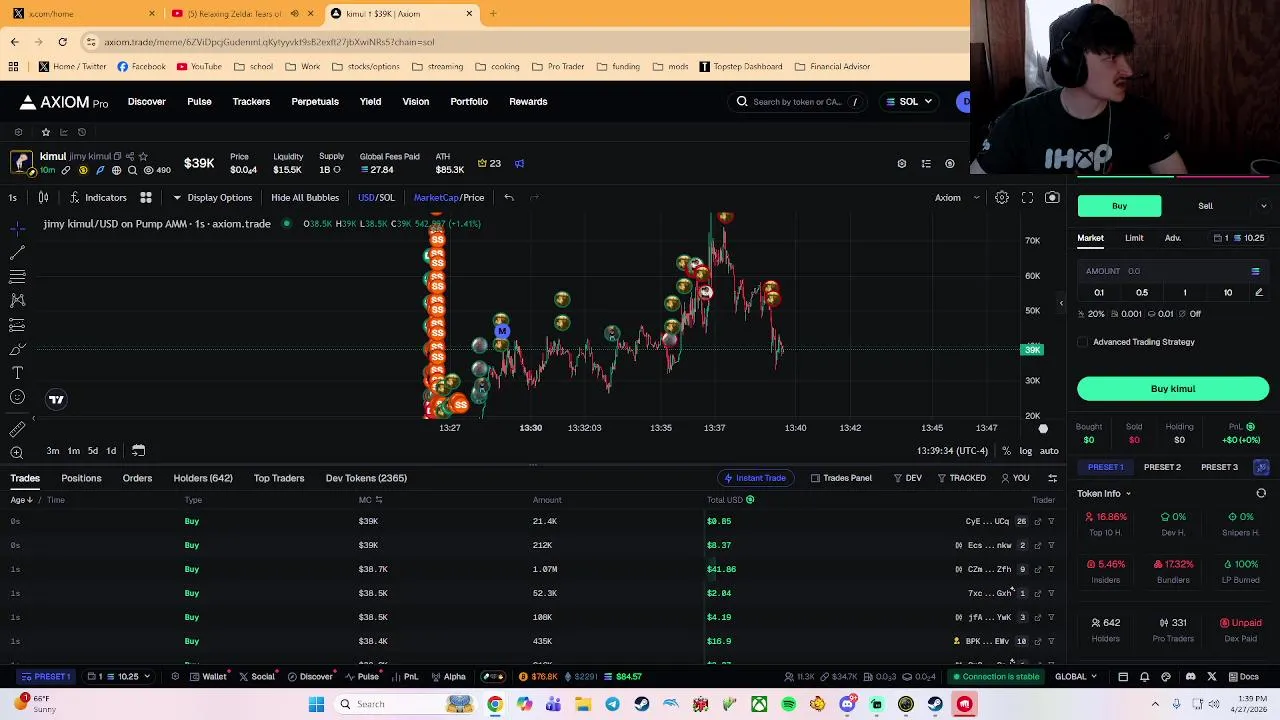1280x720 pixels.
Task: Collapse the right panel with arrow handle
Action: pyautogui.click(x=1061, y=303)
